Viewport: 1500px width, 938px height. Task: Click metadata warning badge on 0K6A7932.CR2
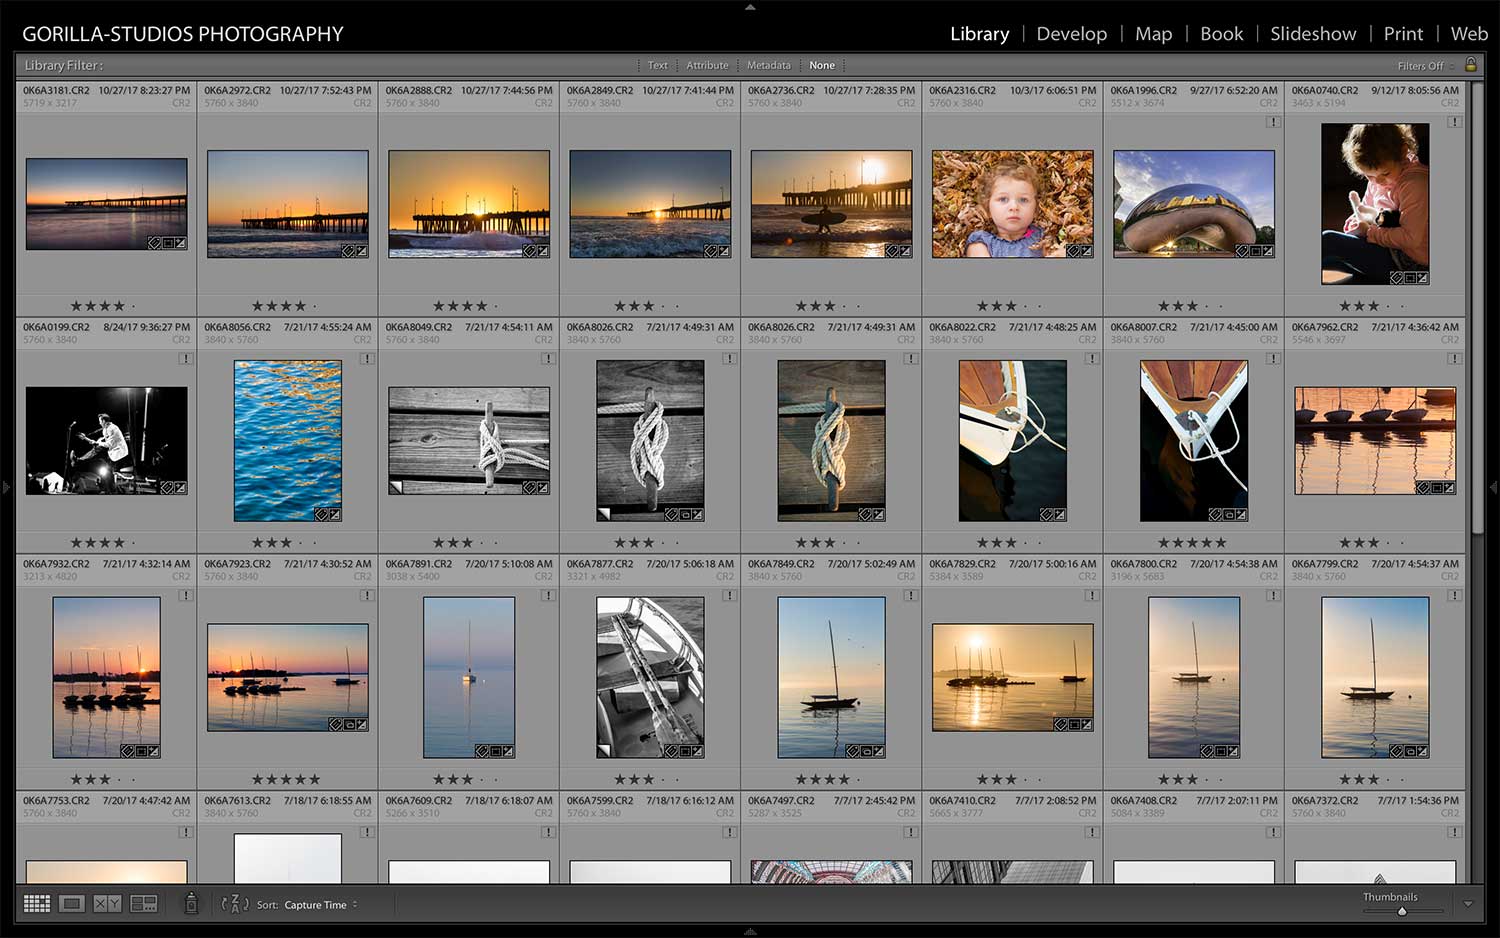[x=186, y=596]
